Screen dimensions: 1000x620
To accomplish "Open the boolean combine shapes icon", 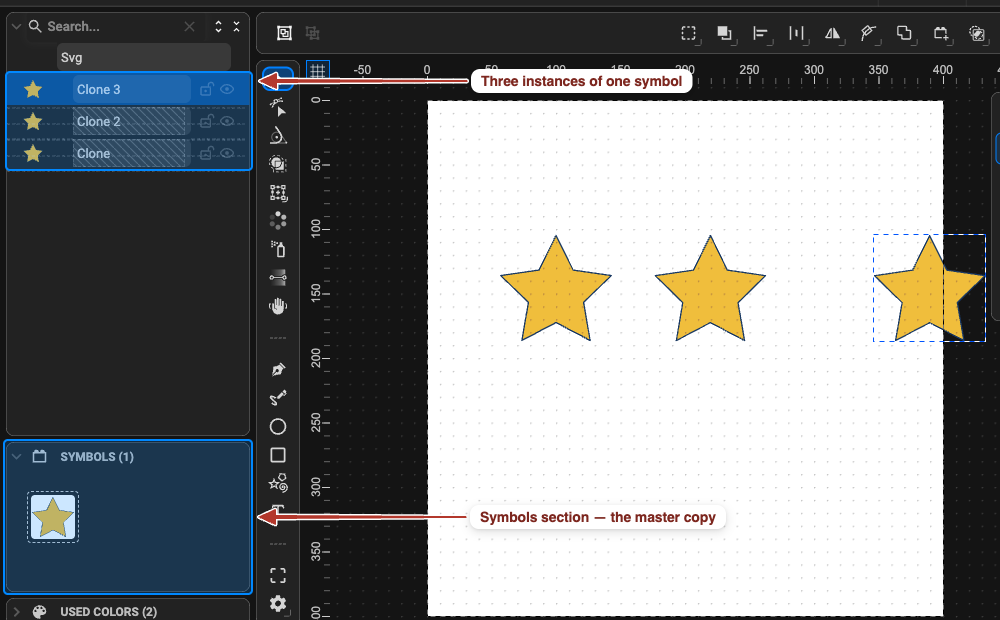I will coord(904,33).
